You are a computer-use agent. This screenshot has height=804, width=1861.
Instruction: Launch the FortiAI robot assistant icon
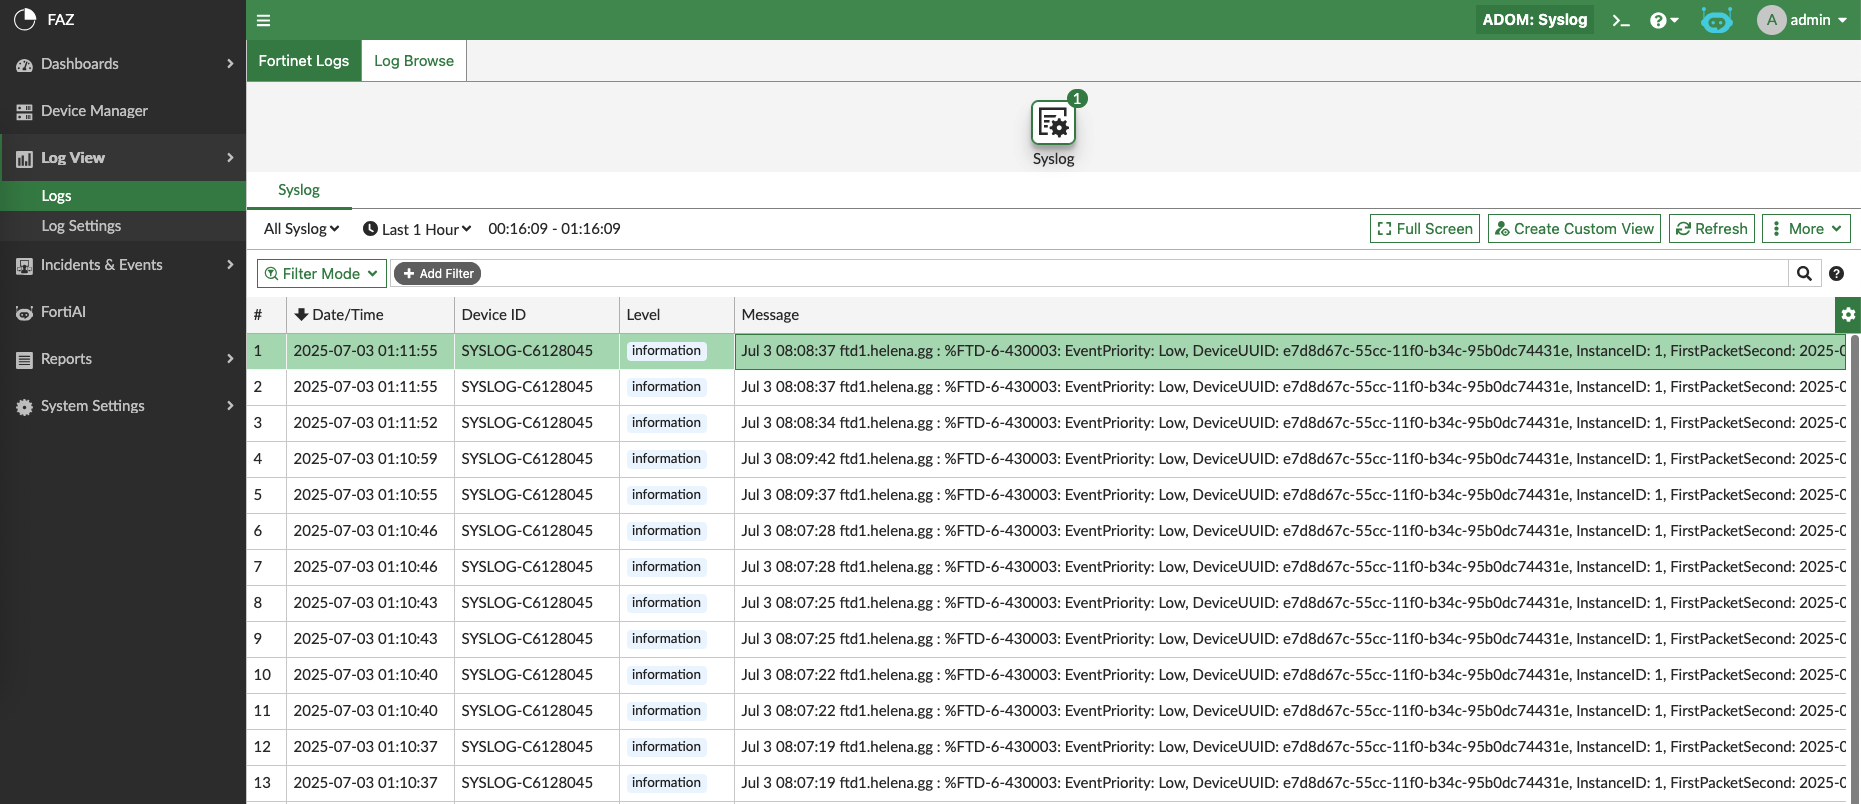pyautogui.click(x=1716, y=20)
